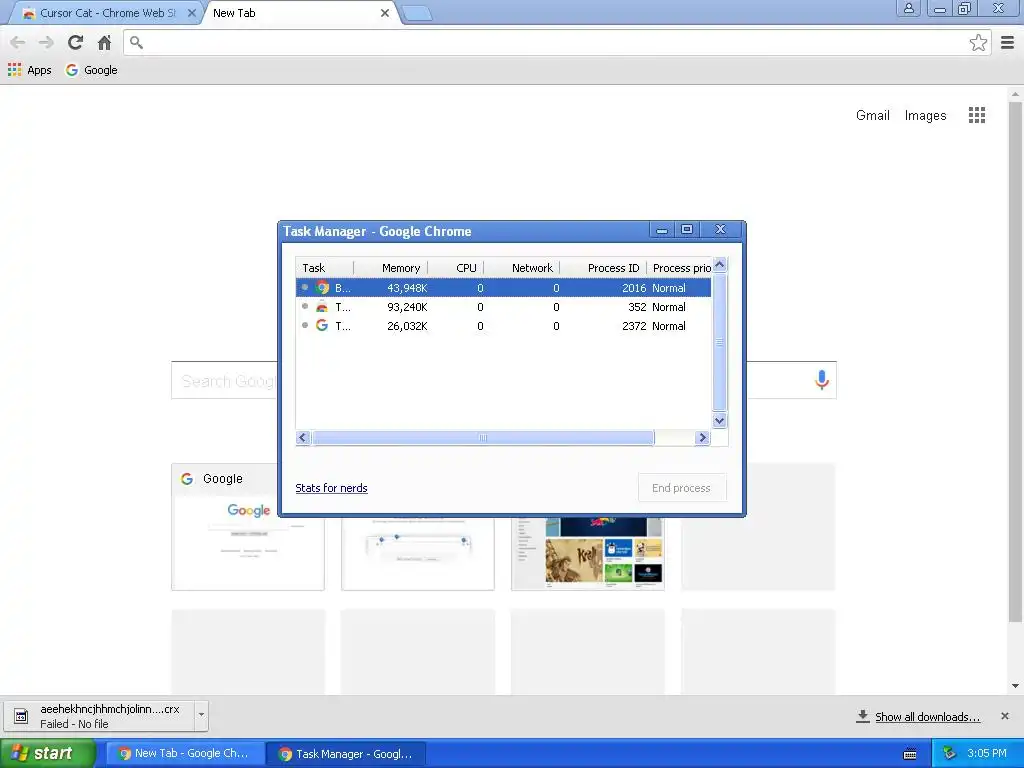The width and height of the screenshot is (1024, 768).
Task: Click the browser forward arrow
Action: coord(46,42)
